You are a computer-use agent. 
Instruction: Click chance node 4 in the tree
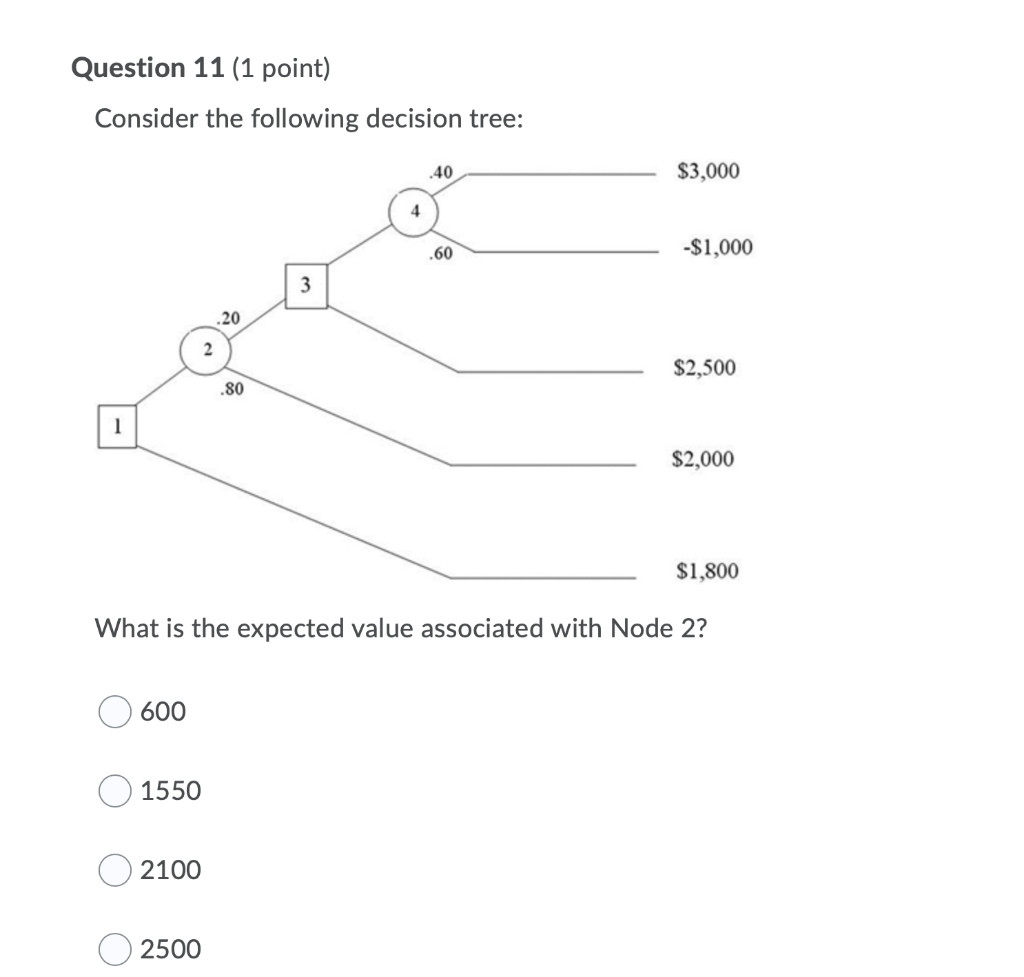point(414,211)
